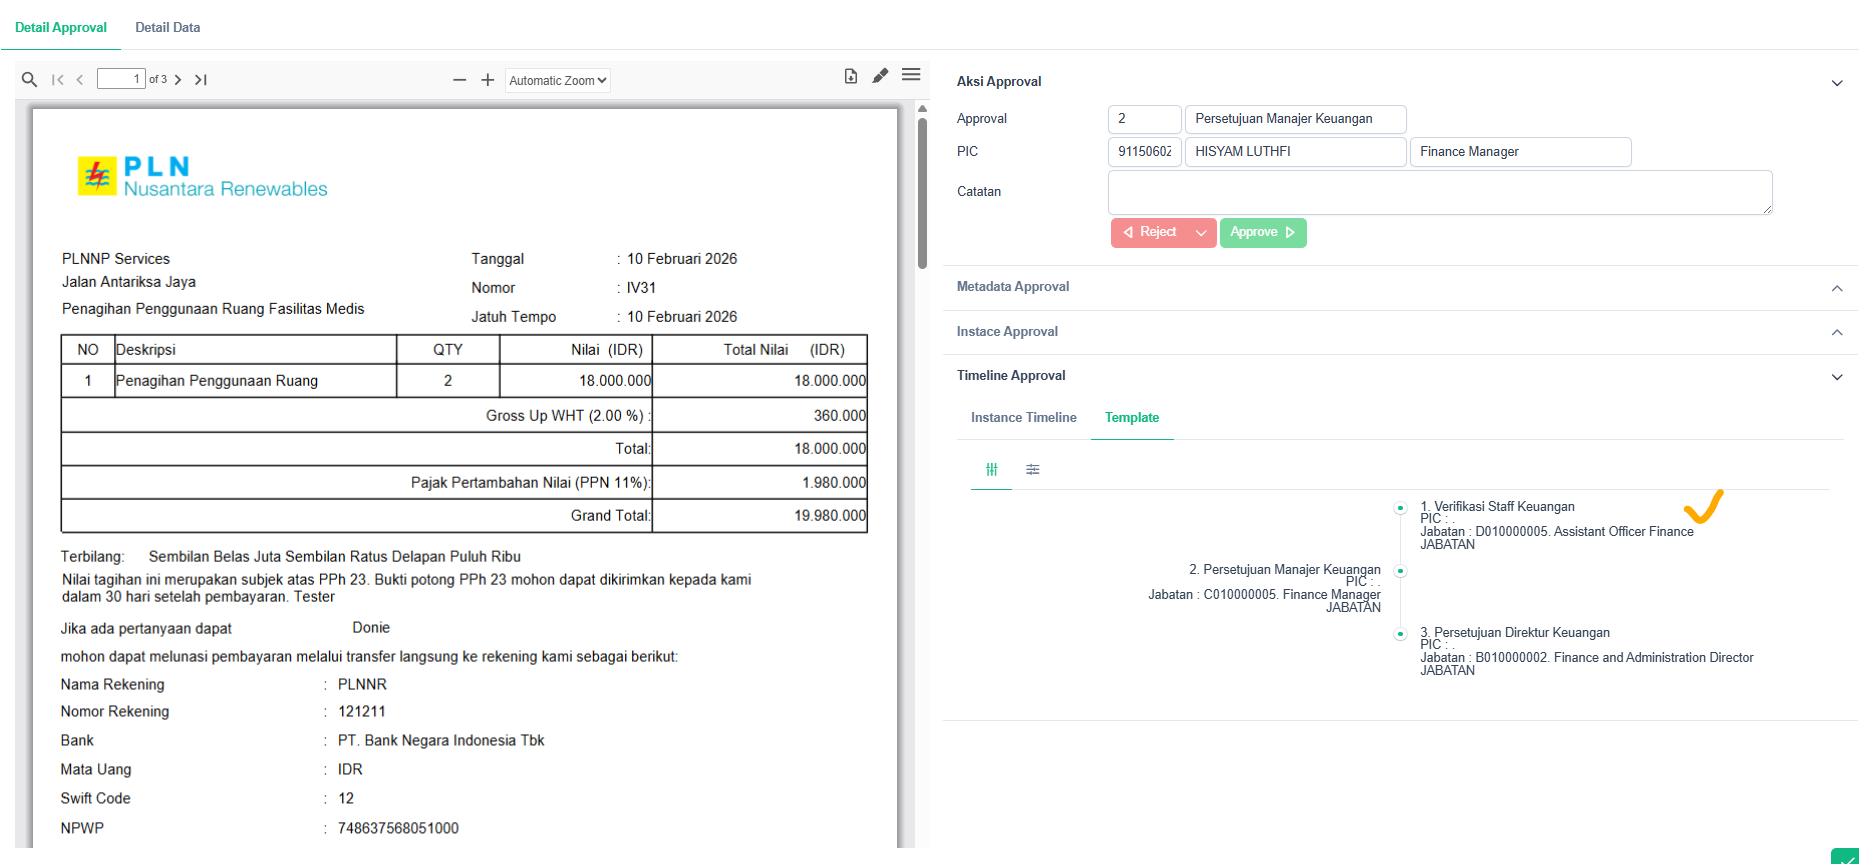Screen dimensions: 1859x864
Task: Open the Automatic Zoom dropdown
Action: [x=557, y=81]
